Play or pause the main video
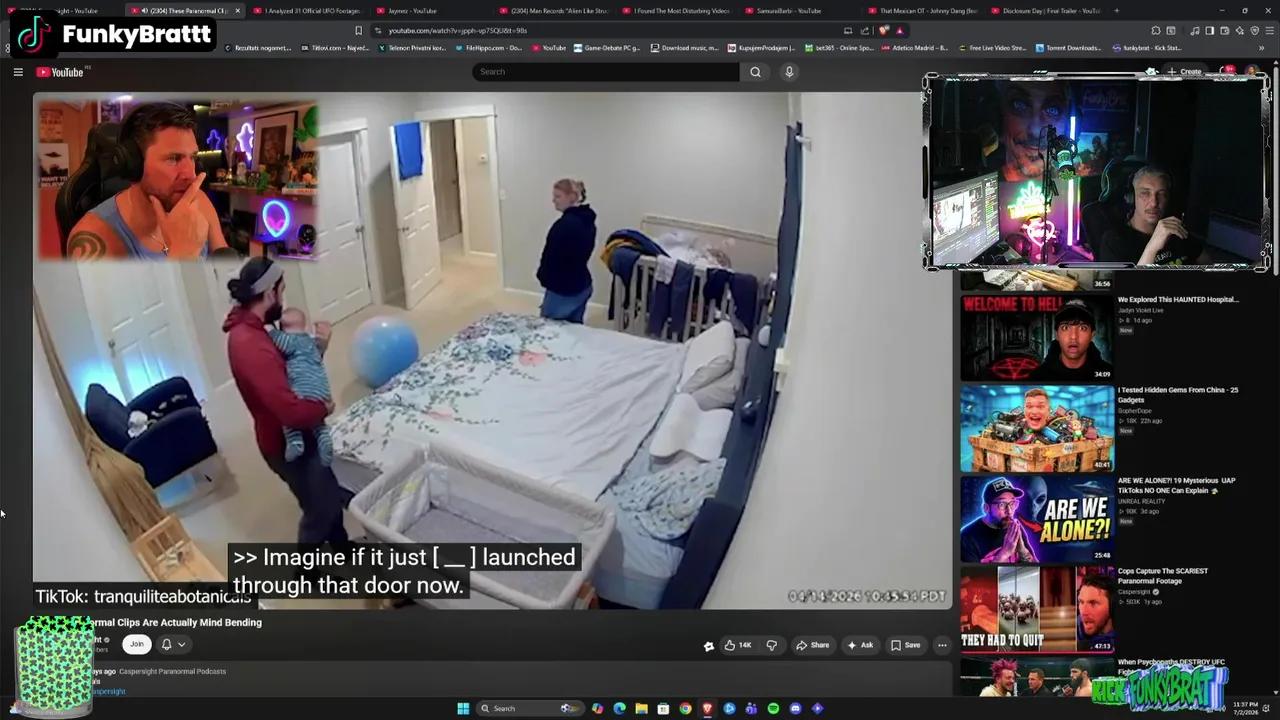Screen dimensions: 1280x720 (492, 350)
